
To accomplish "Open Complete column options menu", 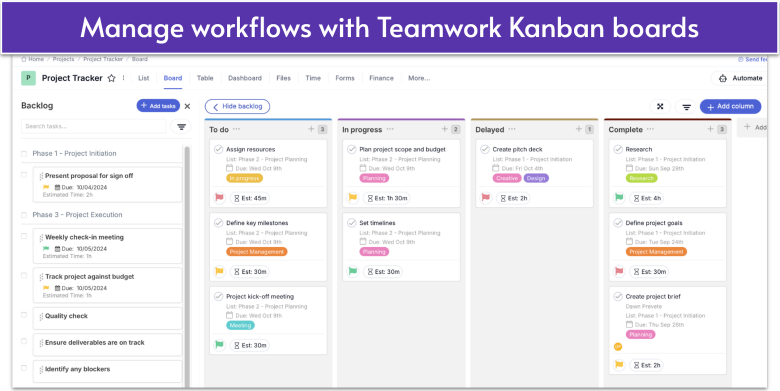I will click(x=650, y=129).
